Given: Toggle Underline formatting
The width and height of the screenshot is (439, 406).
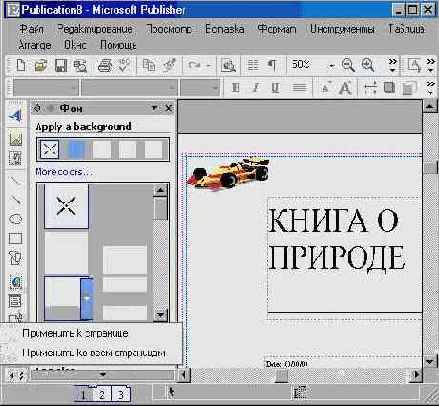Looking at the screenshot, I should pos(275,88).
